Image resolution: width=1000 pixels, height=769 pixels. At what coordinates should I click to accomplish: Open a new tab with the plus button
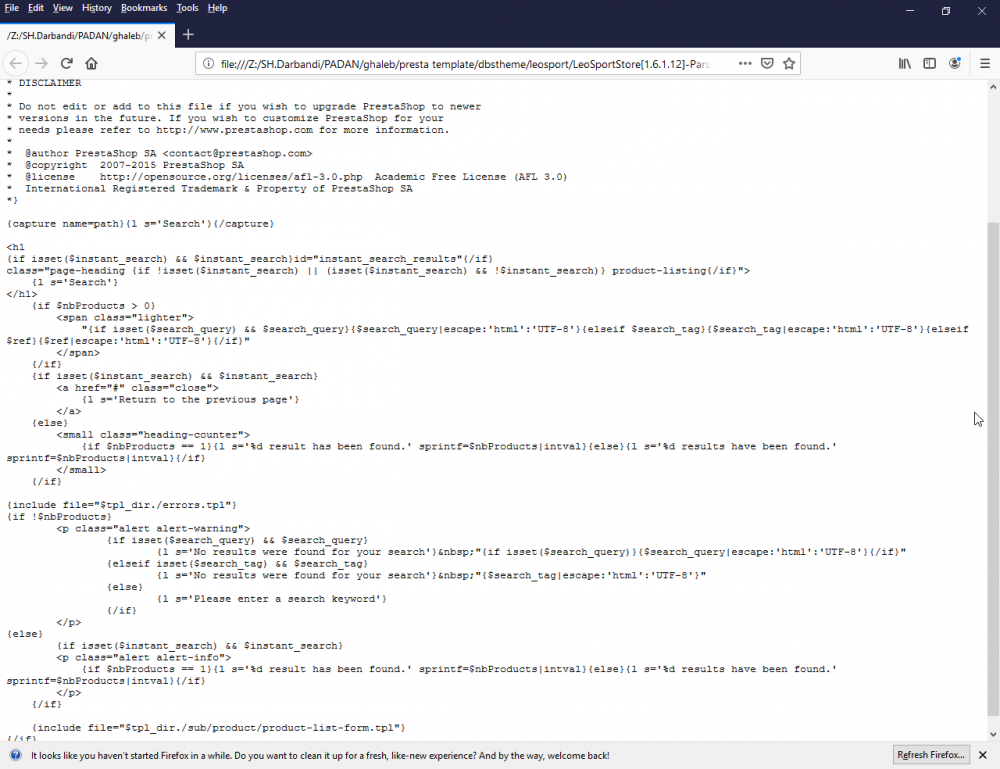186,33
